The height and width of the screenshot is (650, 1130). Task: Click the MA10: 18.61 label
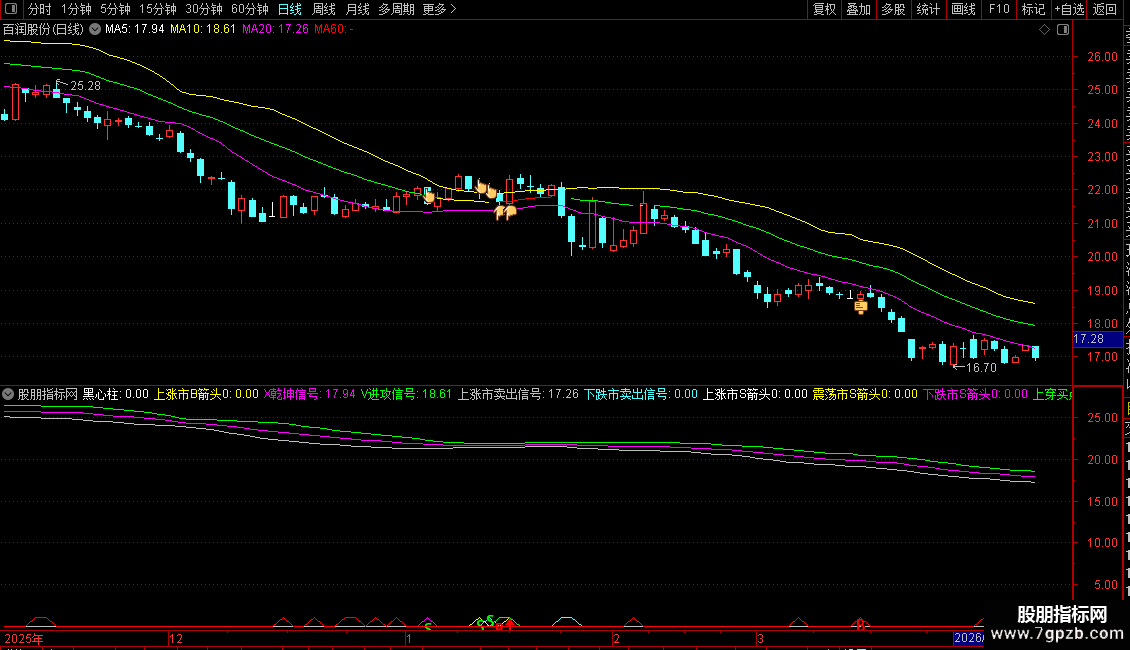[x=203, y=30]
